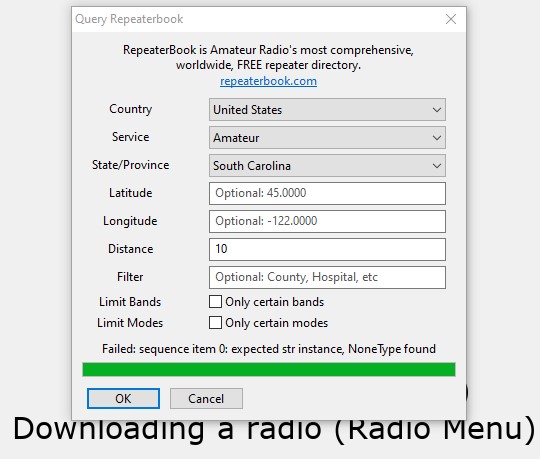Expand the Country dropdown arrow

[x=437, y=110]
